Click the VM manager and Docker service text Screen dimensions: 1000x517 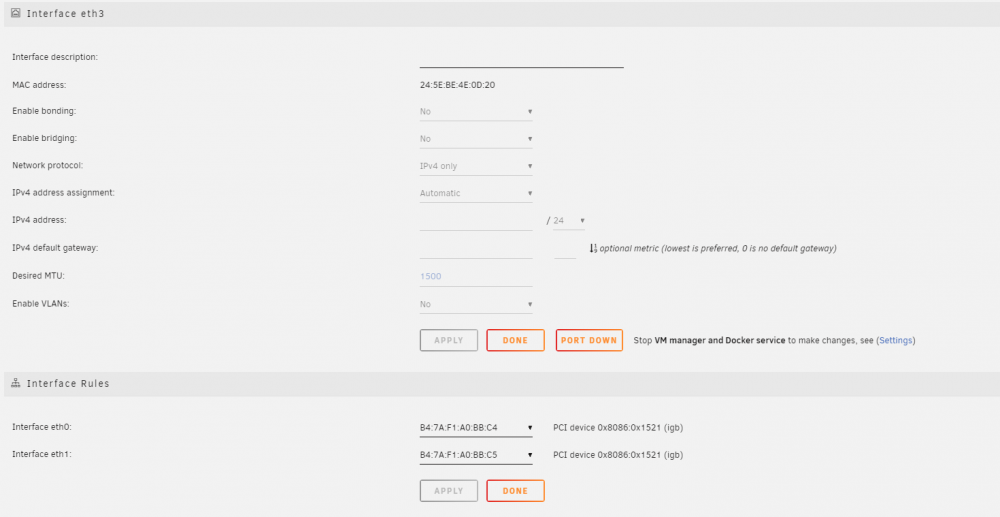[x=720, y=340]
